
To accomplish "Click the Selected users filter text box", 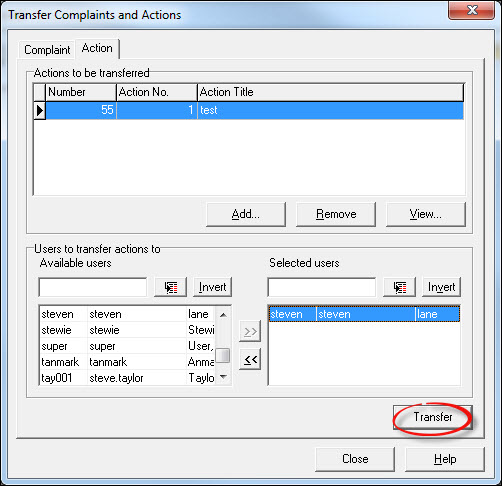I will (322, 287).
